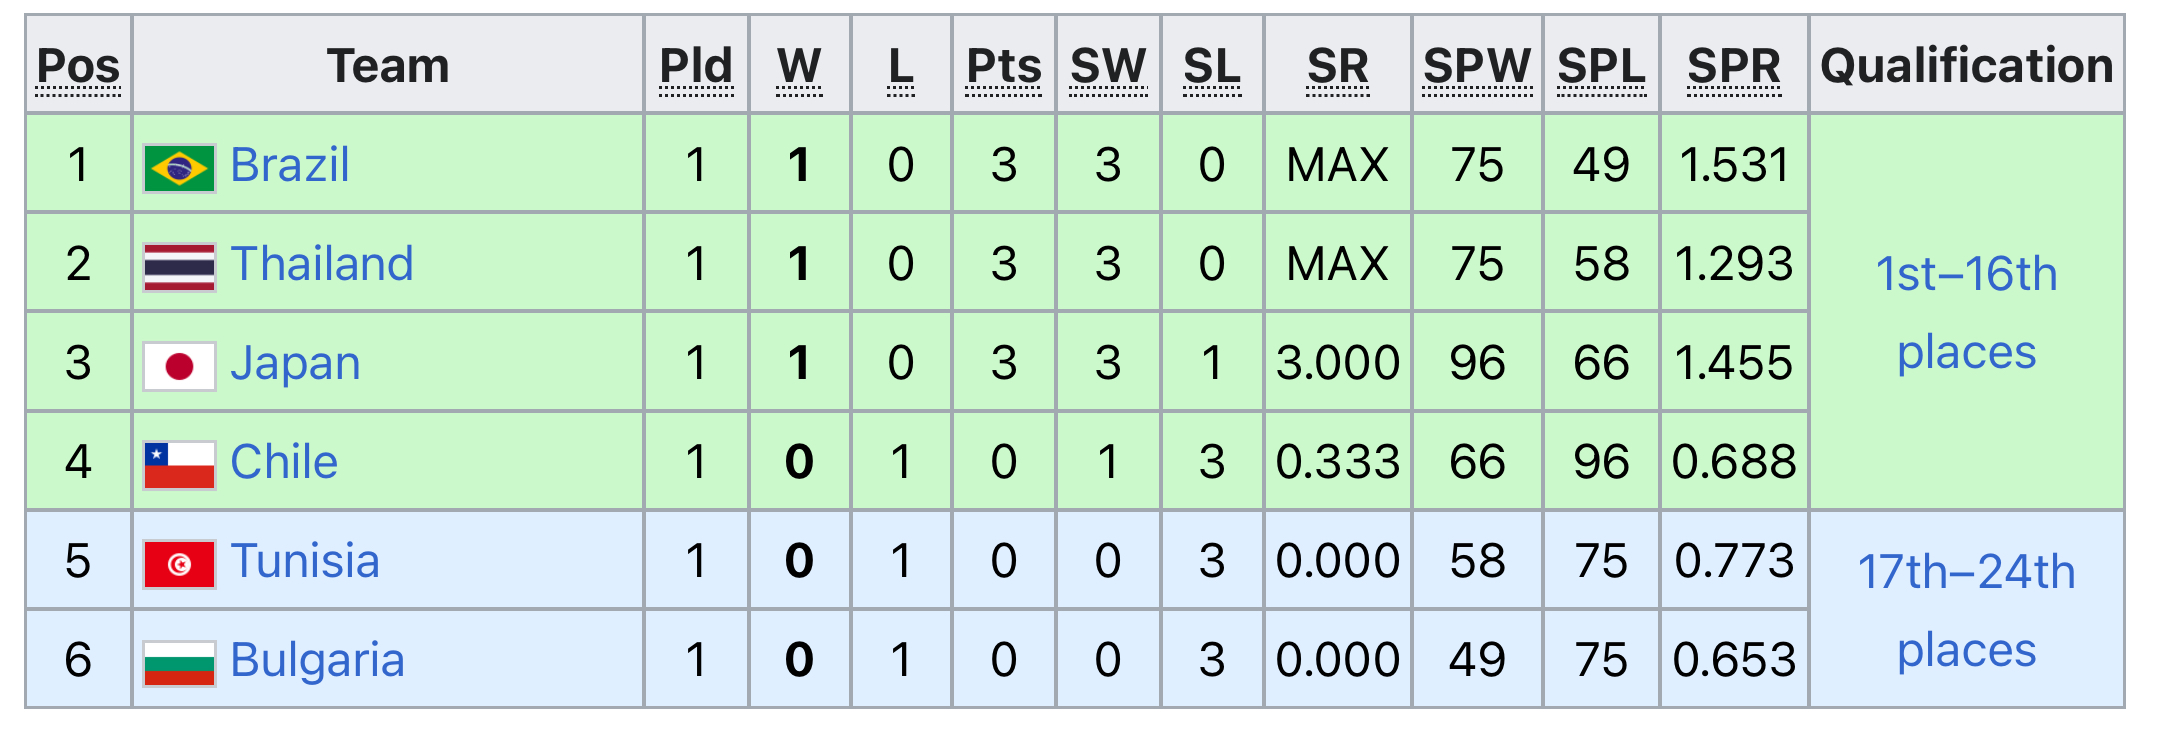Open the Chile team link
2165x729 pixels.
point(284,462)
